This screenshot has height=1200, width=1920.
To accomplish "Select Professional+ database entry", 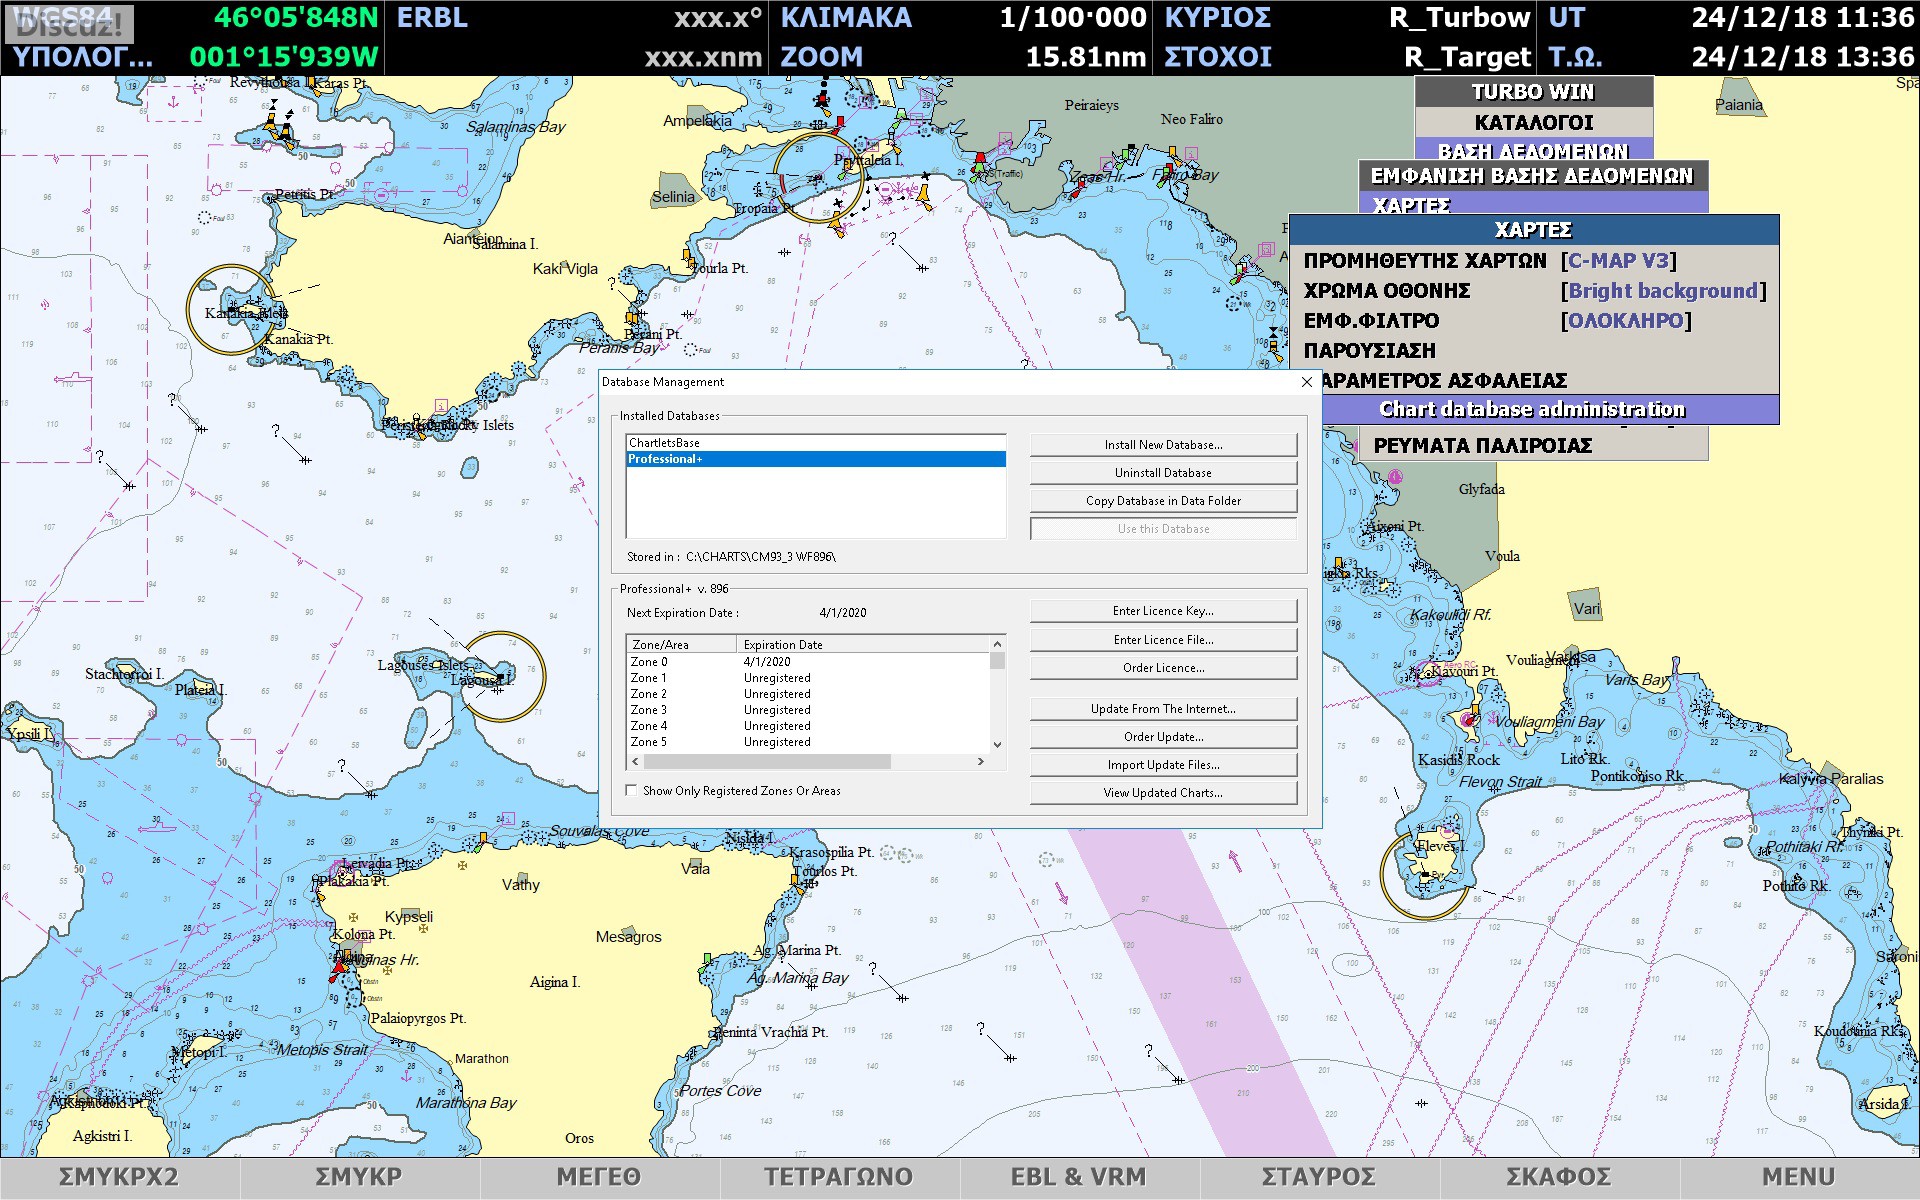I will coord(816,459).
